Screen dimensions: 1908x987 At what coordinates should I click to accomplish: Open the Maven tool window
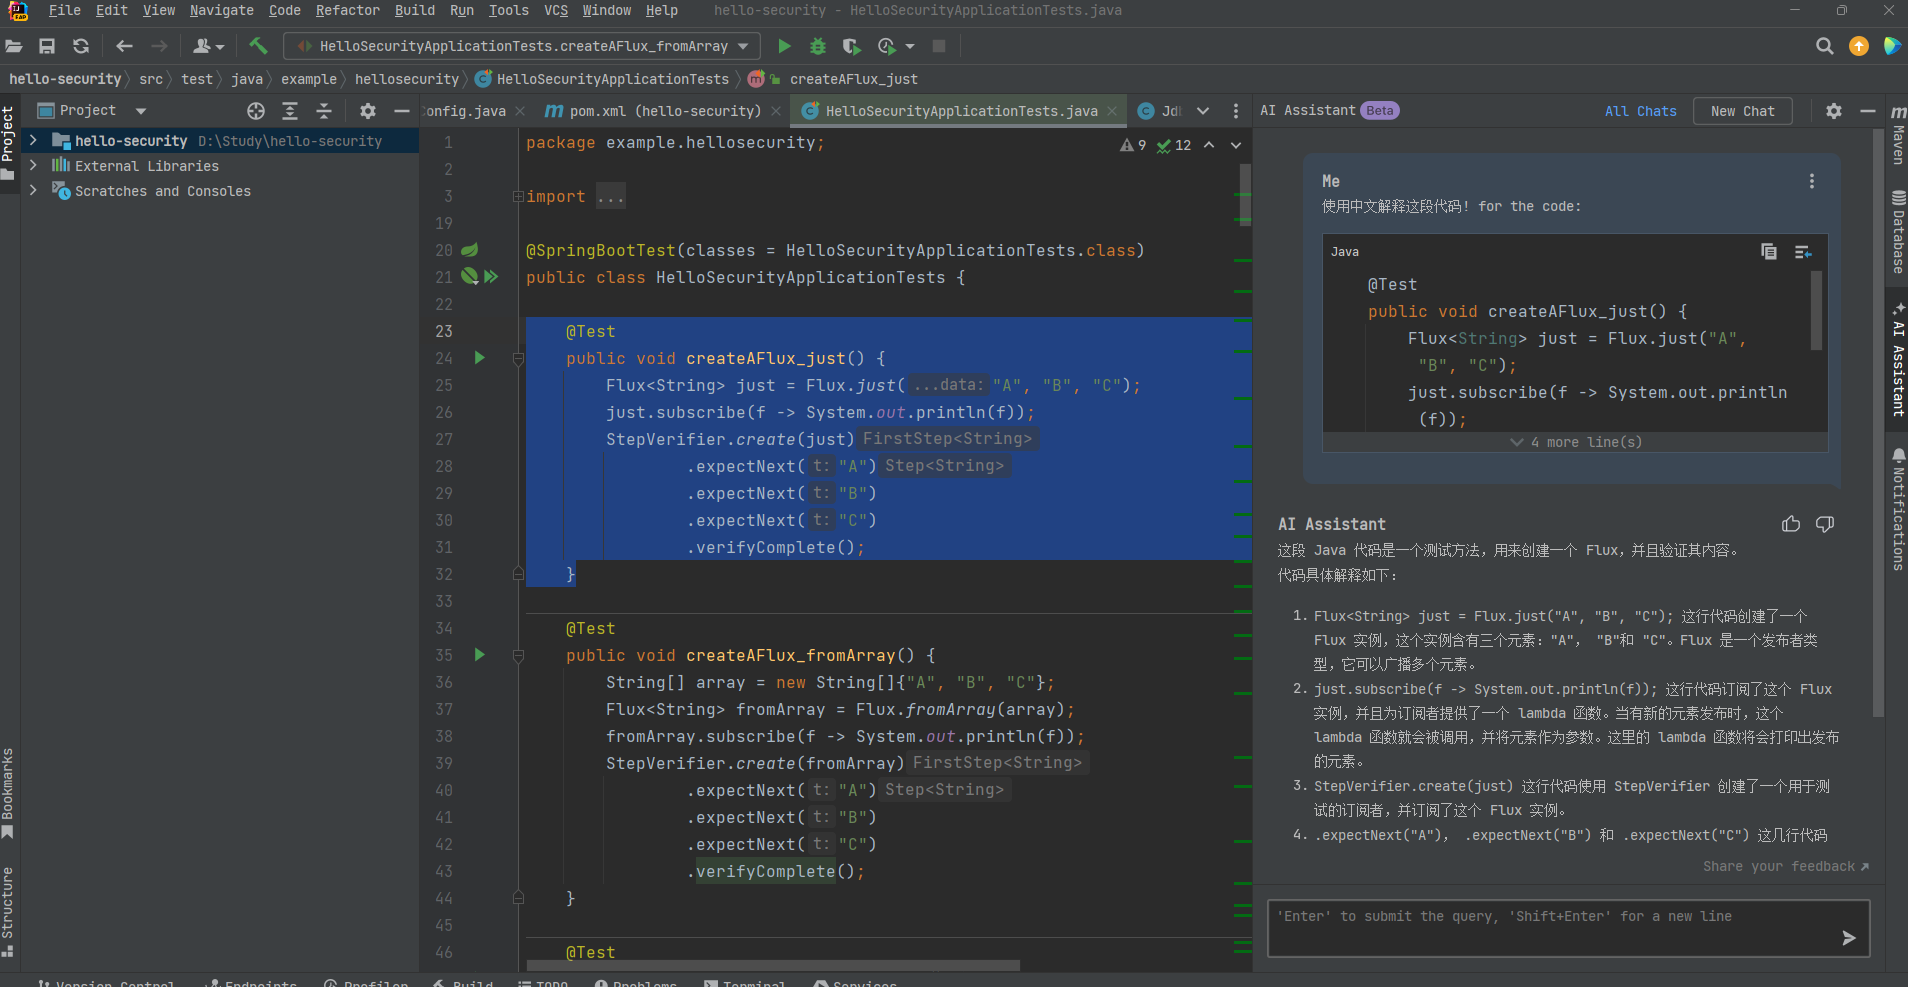coord(1897,146)
